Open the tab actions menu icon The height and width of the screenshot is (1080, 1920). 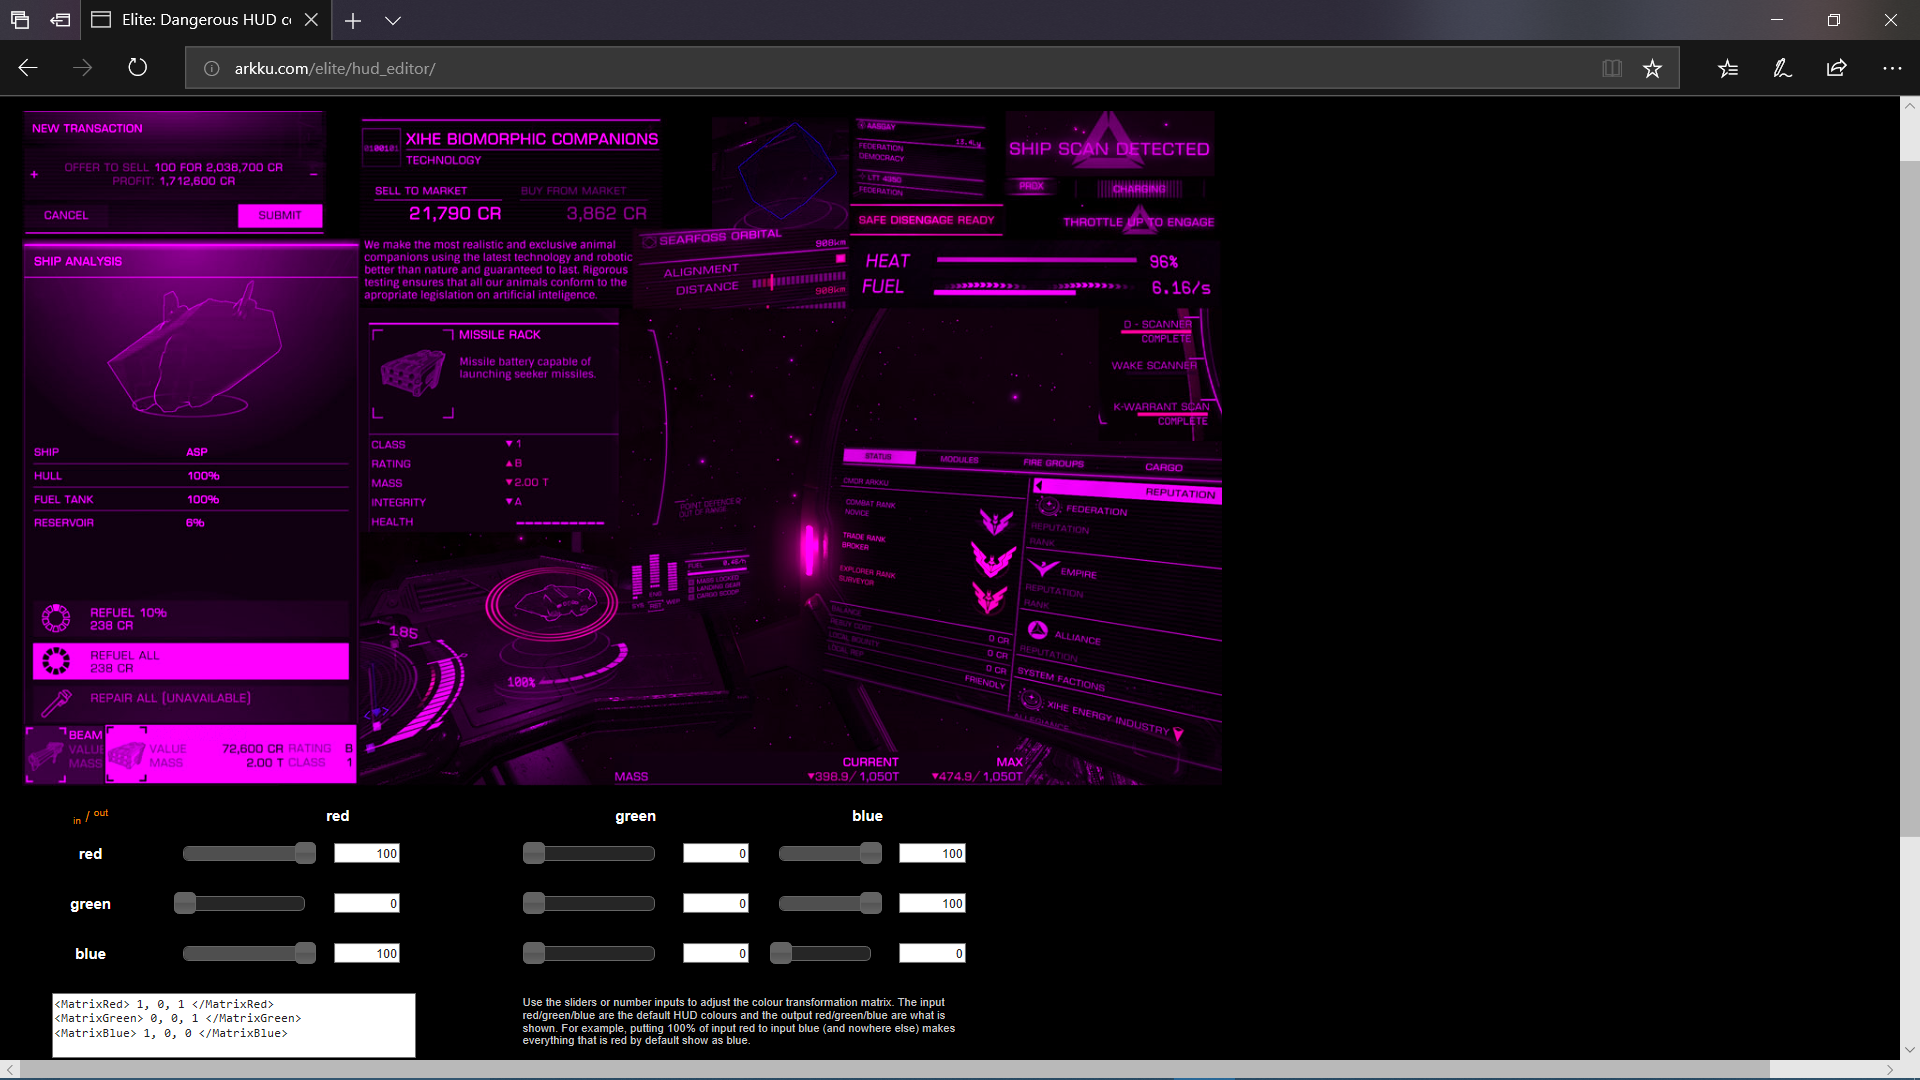point(20,20)
